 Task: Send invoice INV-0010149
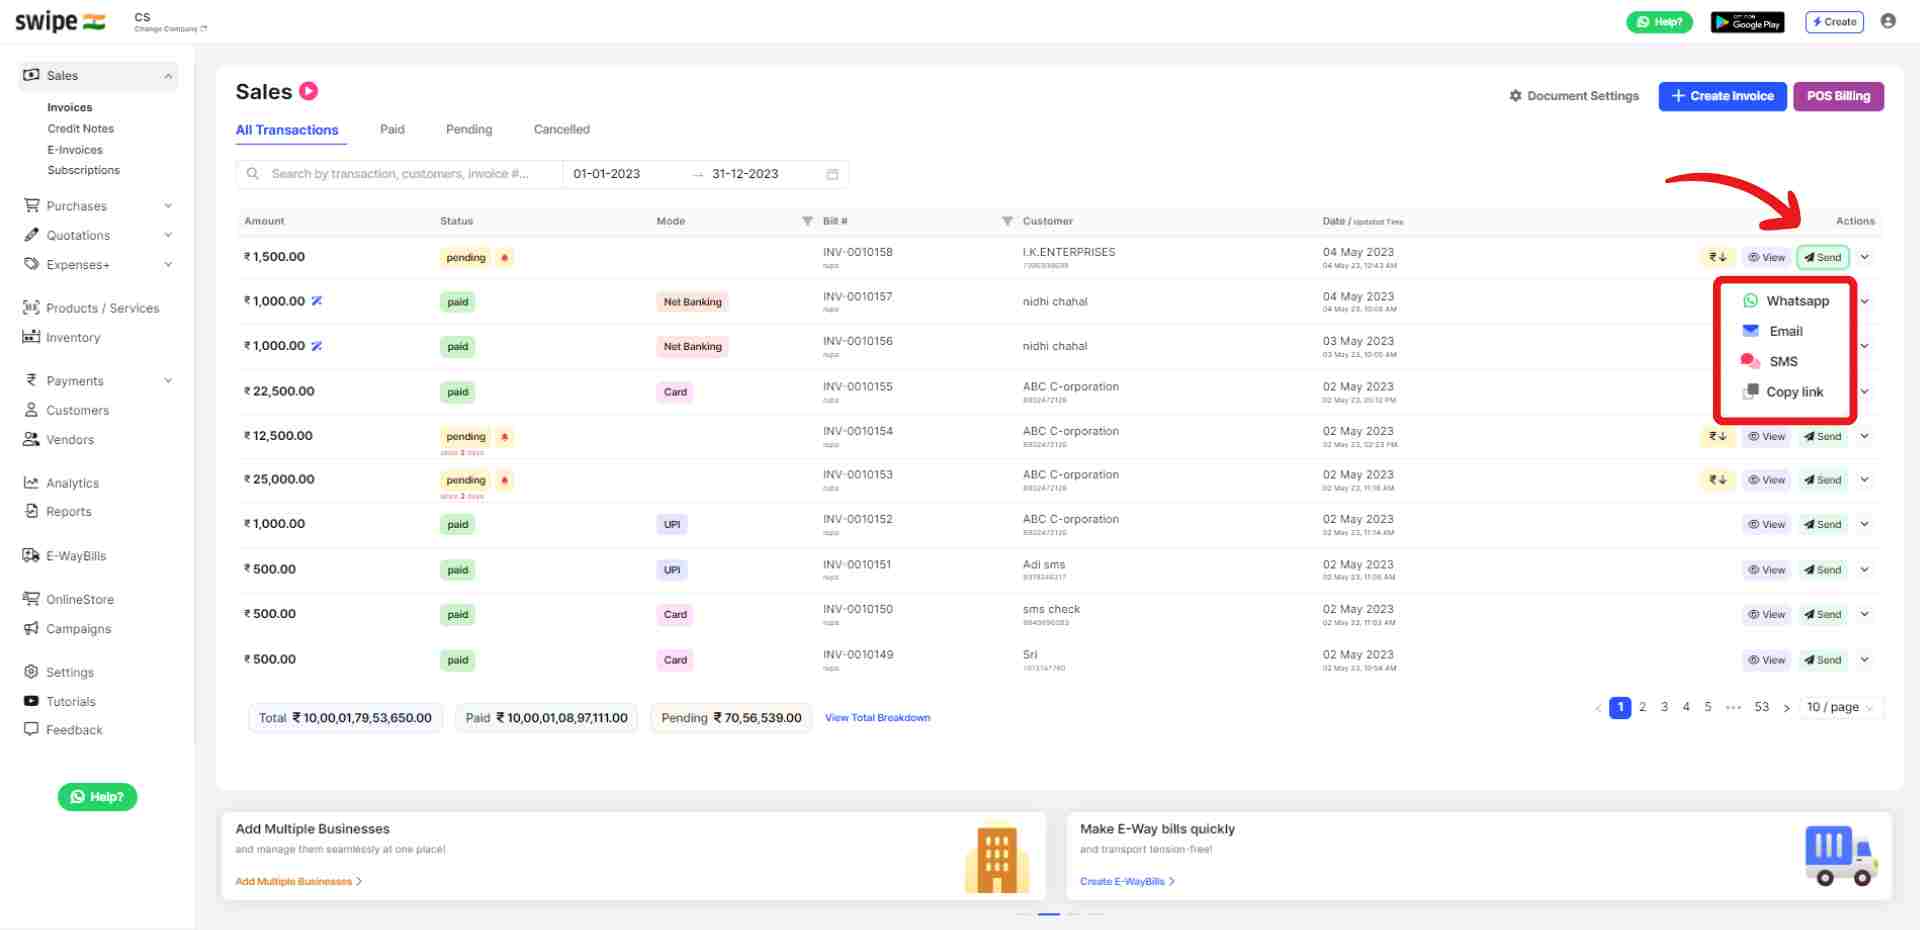tap(1823, 660)
